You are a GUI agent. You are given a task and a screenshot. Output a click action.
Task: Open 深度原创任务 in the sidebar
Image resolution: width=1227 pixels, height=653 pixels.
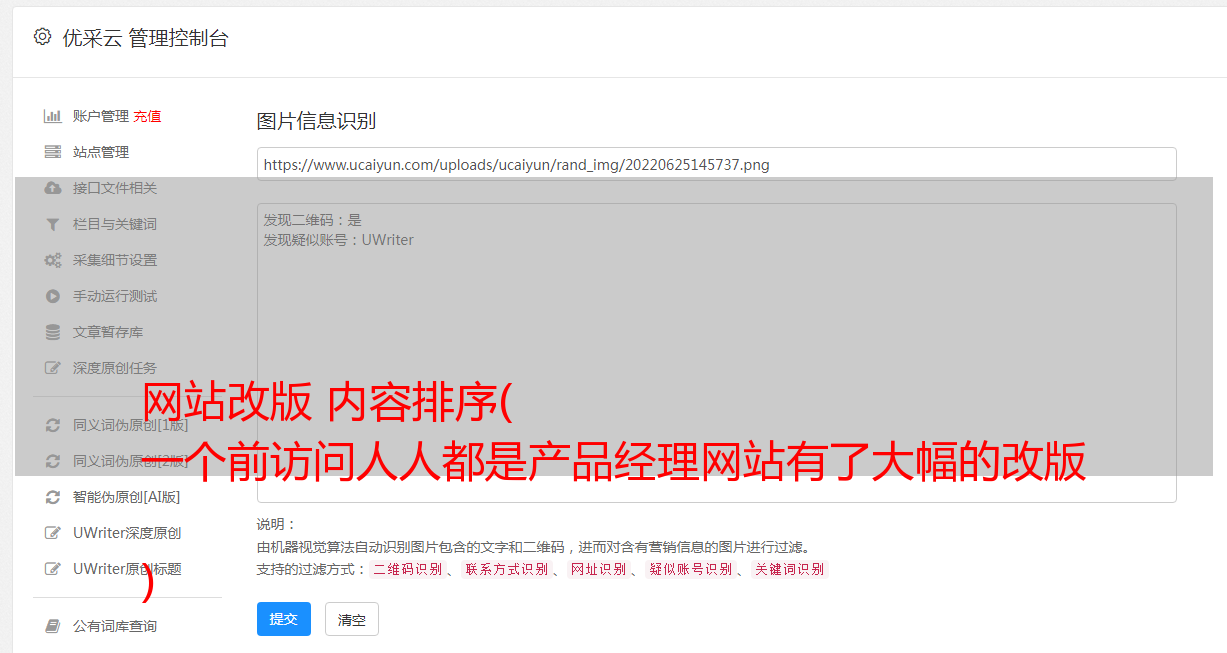(114, 368)
